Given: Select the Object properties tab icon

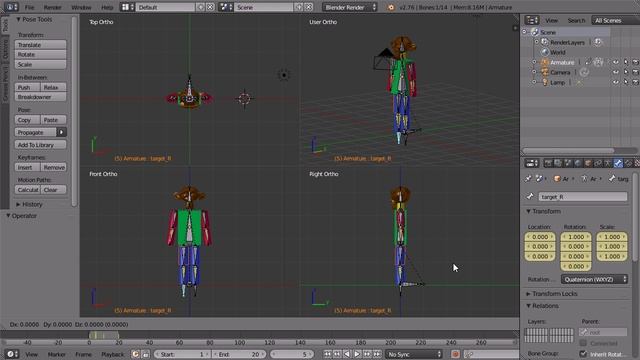Looking at the screenshot, I should point(588,163).
